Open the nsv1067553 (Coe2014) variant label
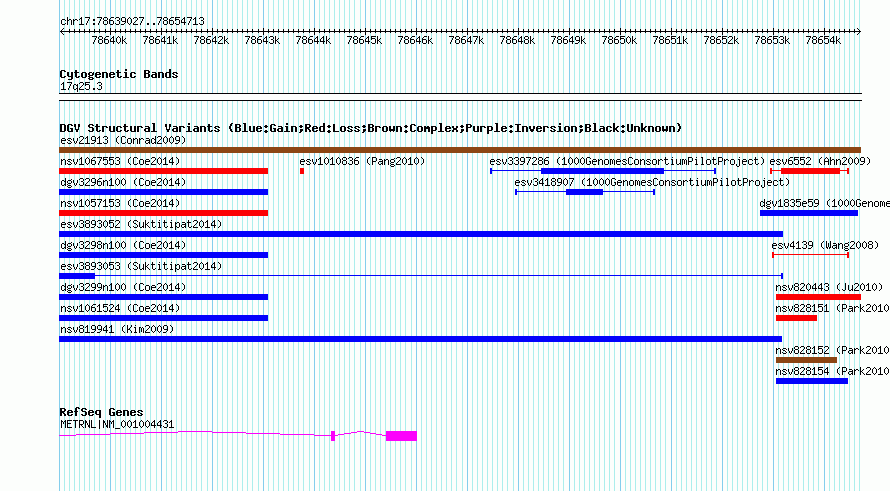 coord(120,162)
